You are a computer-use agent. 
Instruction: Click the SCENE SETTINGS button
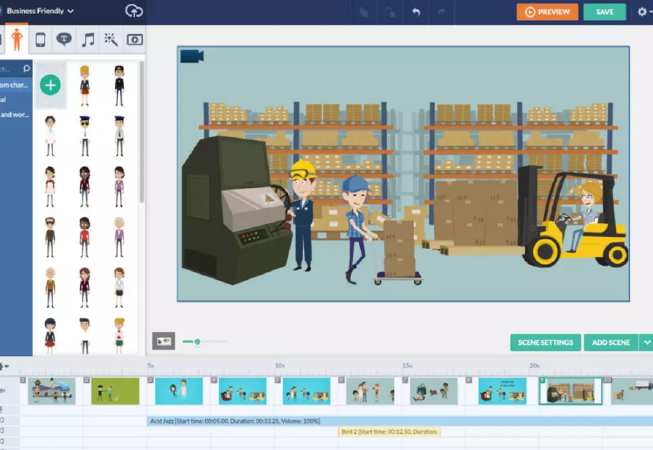(546, 342)
